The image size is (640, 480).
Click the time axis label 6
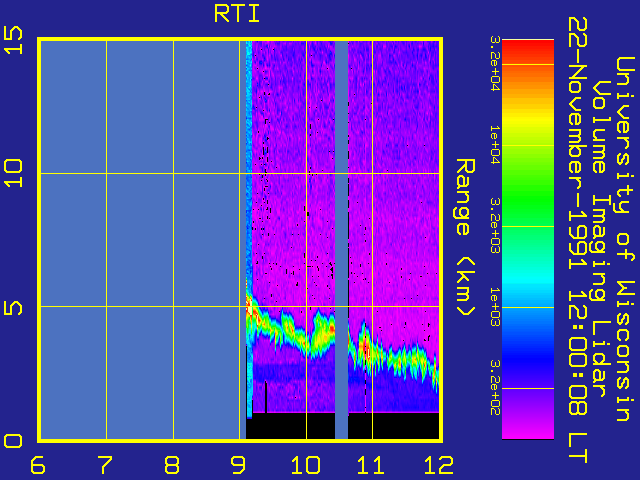point(38,465)
